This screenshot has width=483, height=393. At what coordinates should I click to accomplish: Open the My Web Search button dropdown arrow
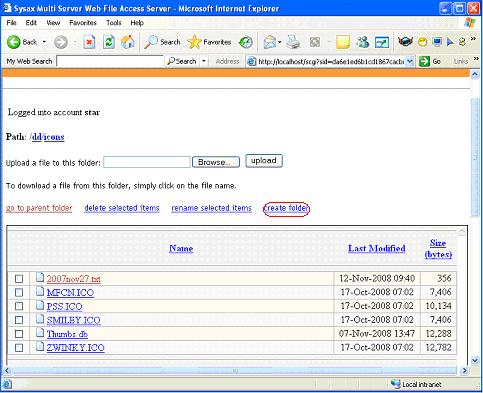click(204, 61)
